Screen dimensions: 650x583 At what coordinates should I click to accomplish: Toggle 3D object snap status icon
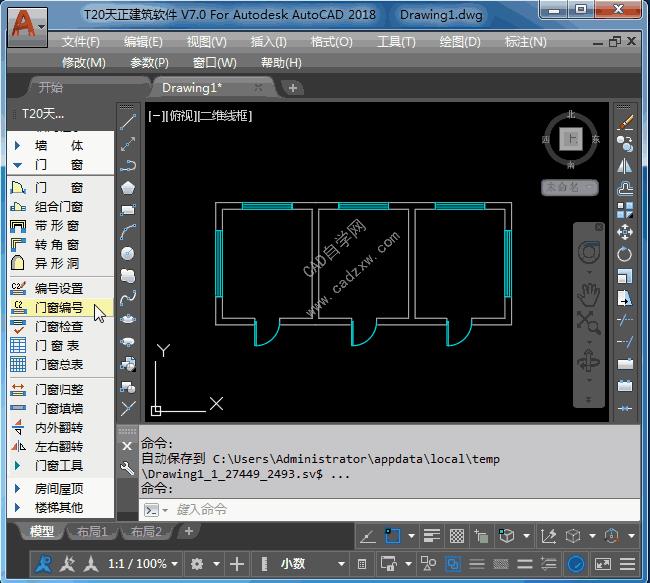click(x=507, y=537)
